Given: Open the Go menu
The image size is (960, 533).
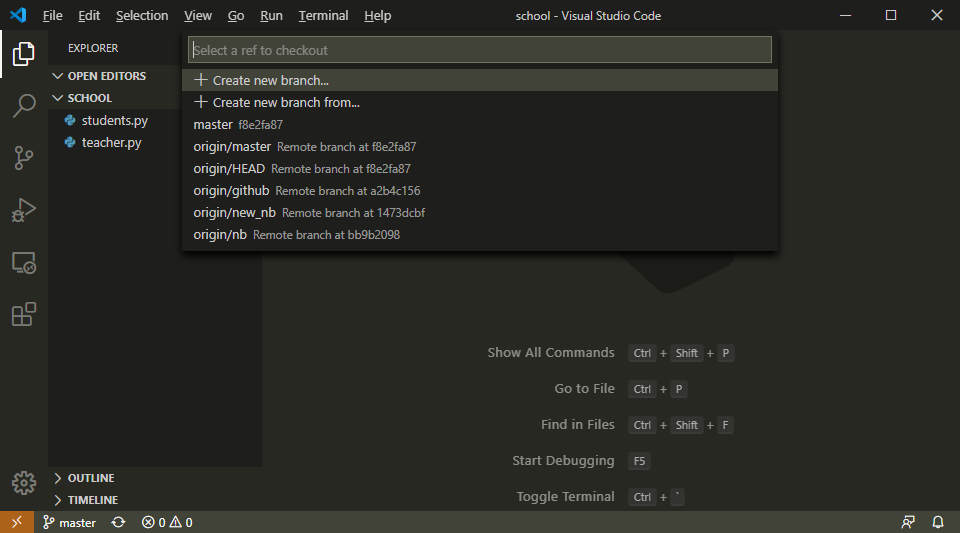Looking at the screenshot, I should coord(236,15).
